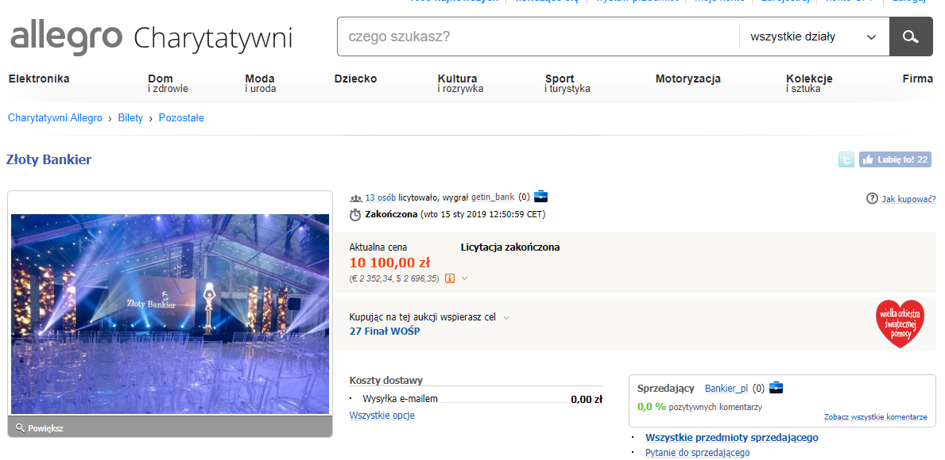Click the Wysyłka e-mailem delivery row
Image resolution: width=945 pixels, height=460 pixels.
tap(476, 399)
